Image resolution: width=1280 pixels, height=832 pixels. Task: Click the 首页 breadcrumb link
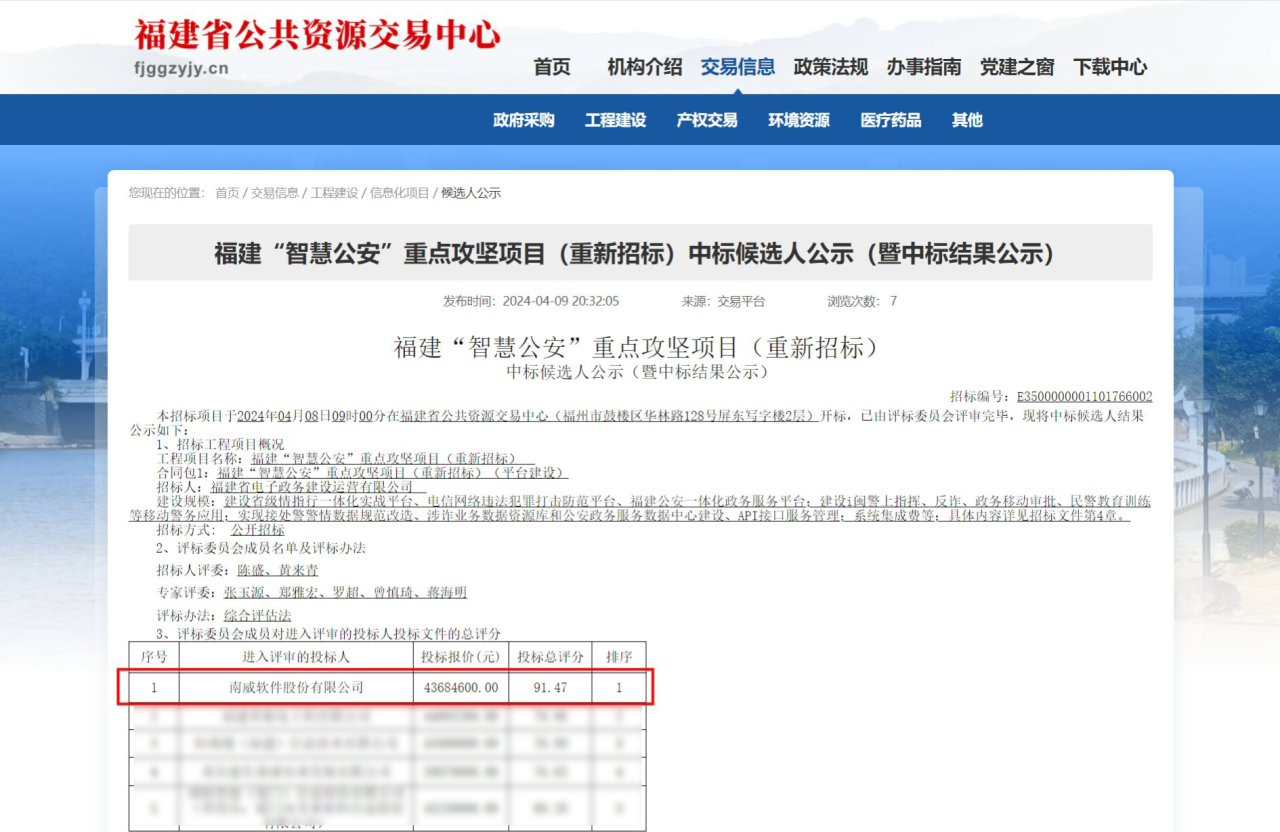227,193
